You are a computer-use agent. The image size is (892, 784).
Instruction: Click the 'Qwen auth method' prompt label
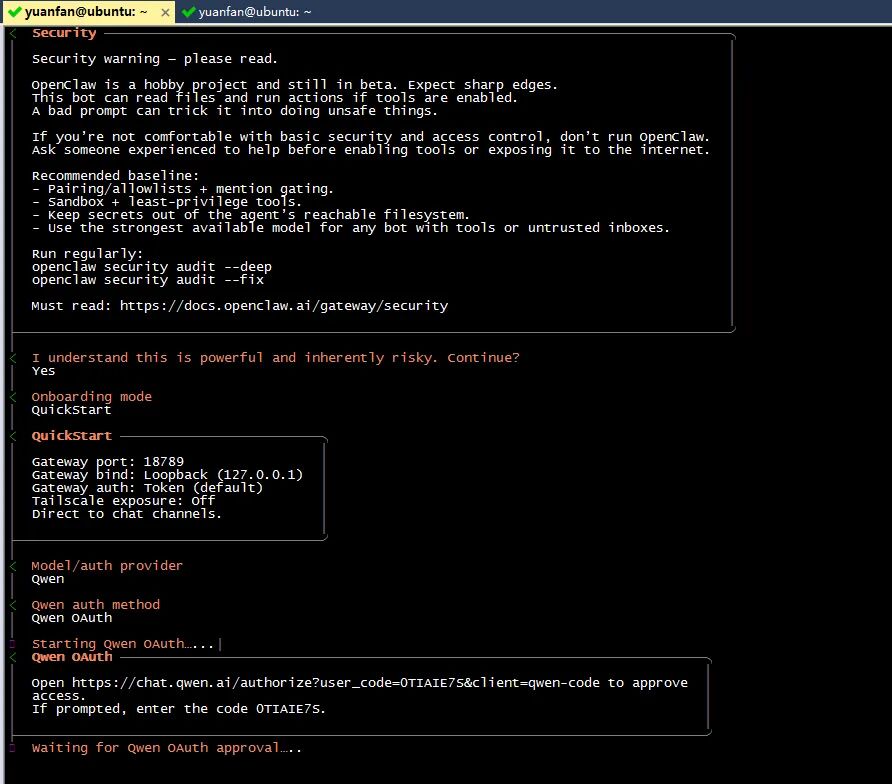tap(96, 605)
